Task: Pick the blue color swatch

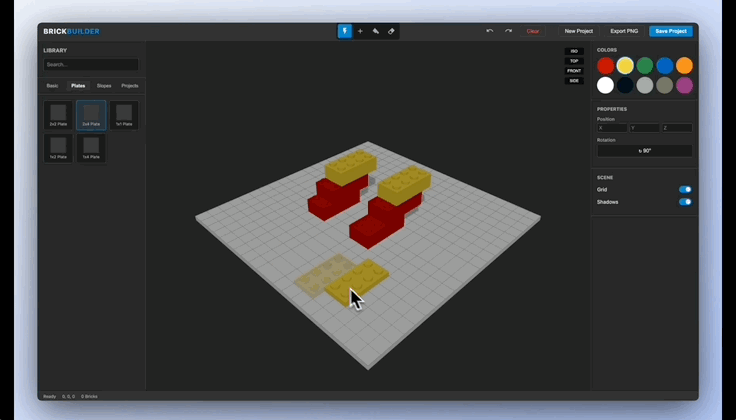Action: [664, 66]
